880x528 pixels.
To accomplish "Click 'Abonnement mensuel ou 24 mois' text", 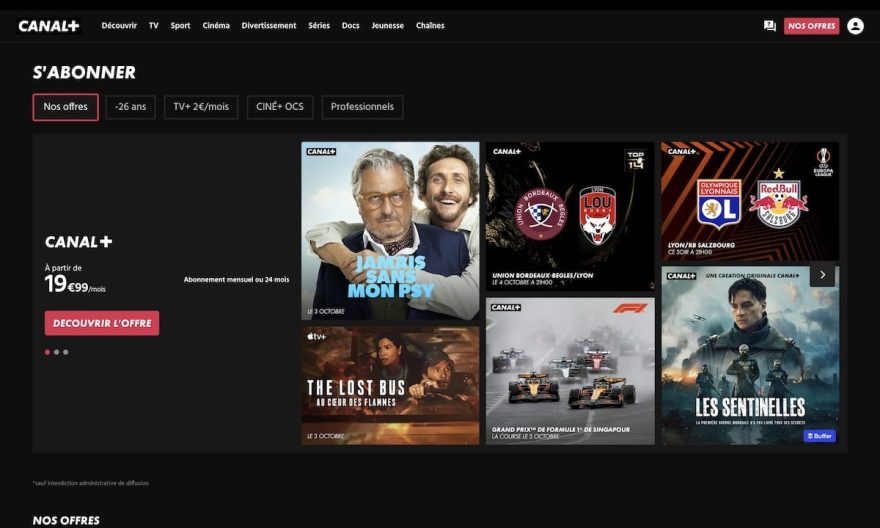I will (x=236, y=279).
